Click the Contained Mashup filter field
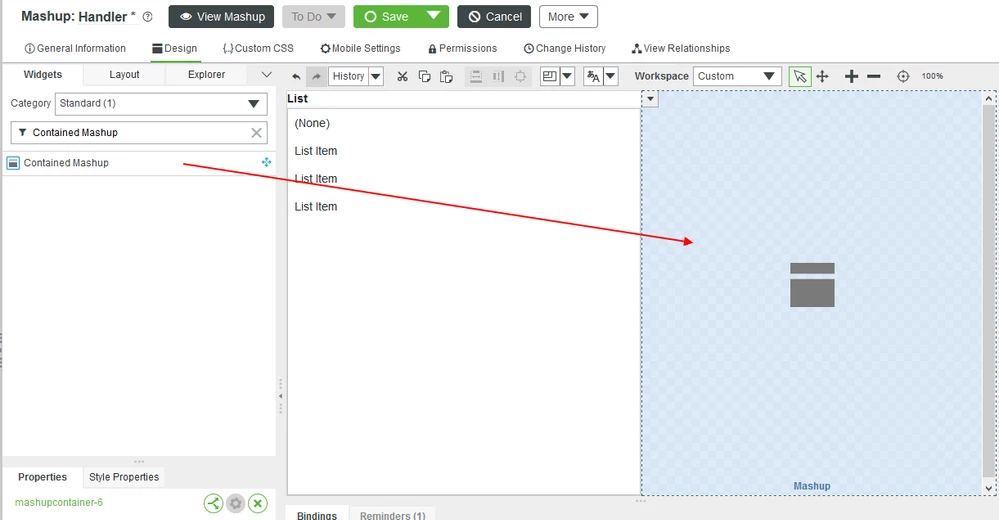Viewport: 999px width, 520px height. 138,133
